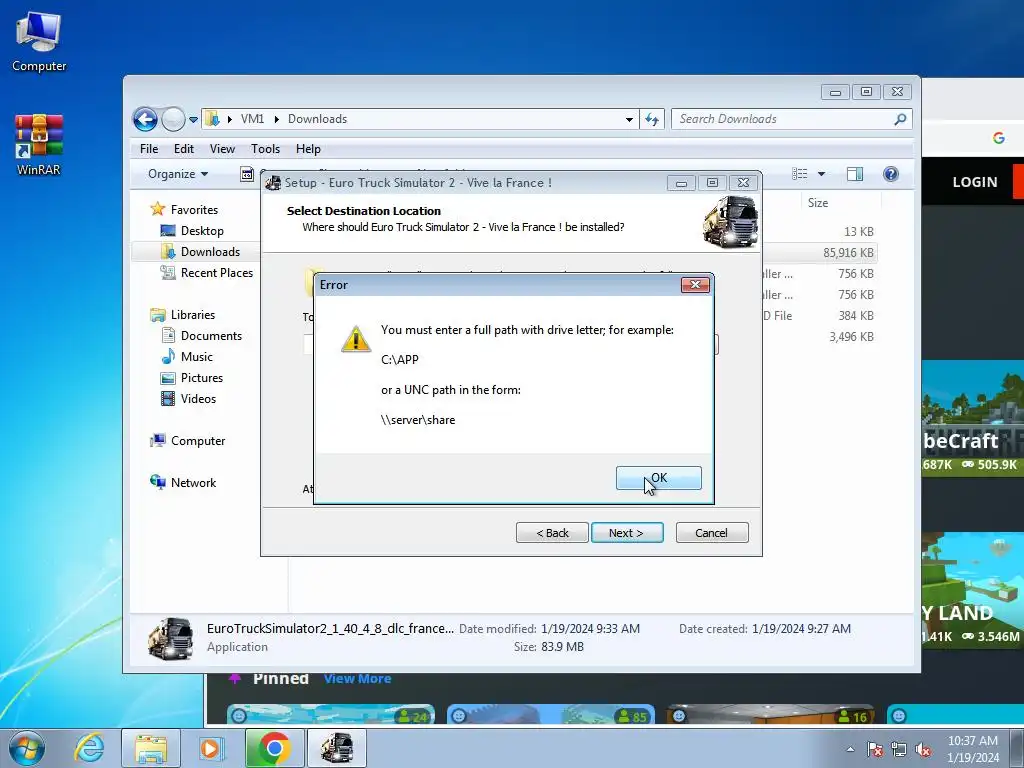Refresh the Downloads folder view
The image size is (1024, 768).
tap(652, 119)
